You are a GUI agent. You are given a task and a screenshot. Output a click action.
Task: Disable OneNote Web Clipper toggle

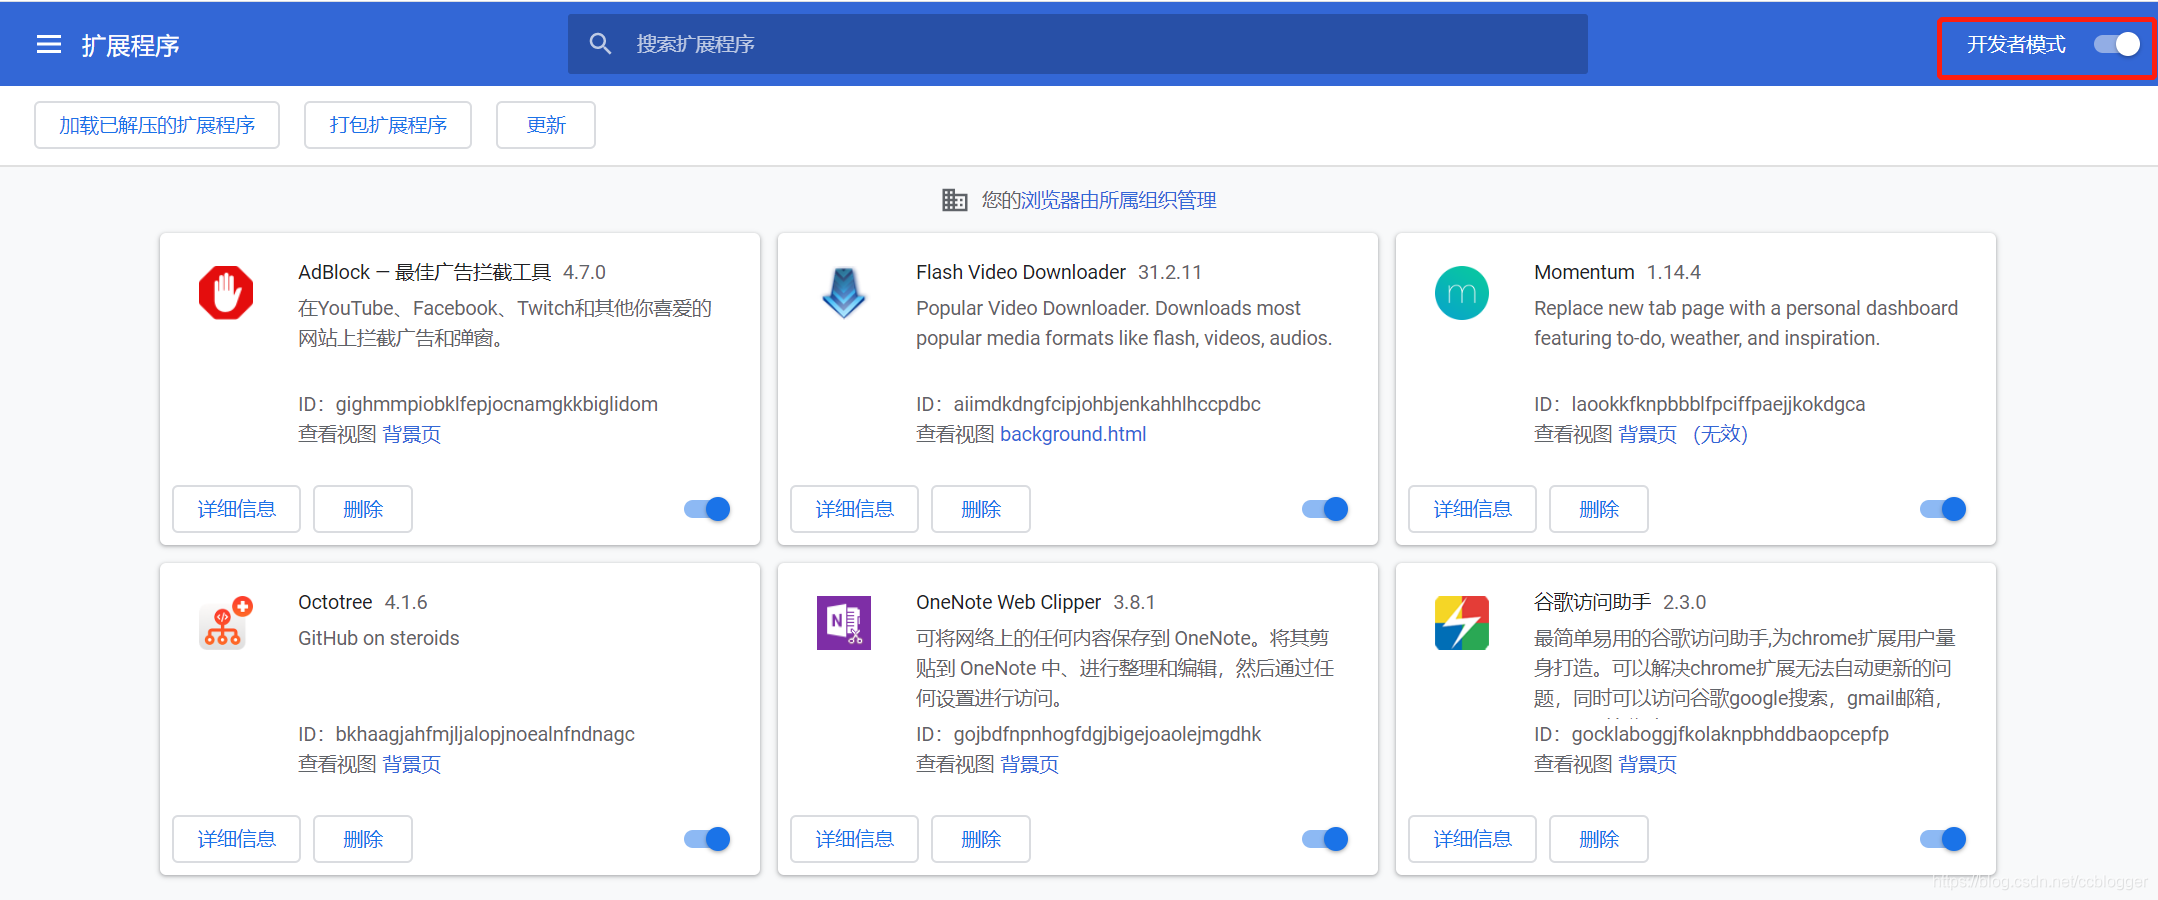tap(1325, 839)
